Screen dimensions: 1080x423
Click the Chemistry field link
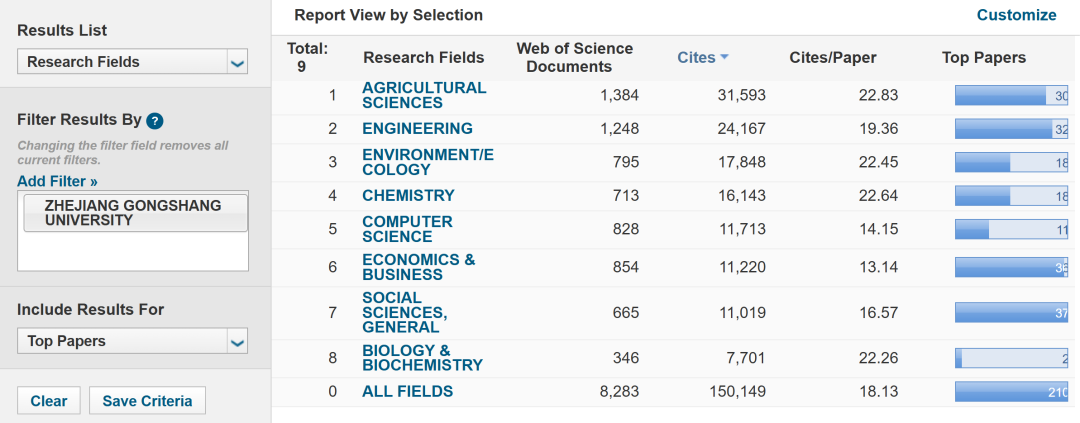coord(408,196)
